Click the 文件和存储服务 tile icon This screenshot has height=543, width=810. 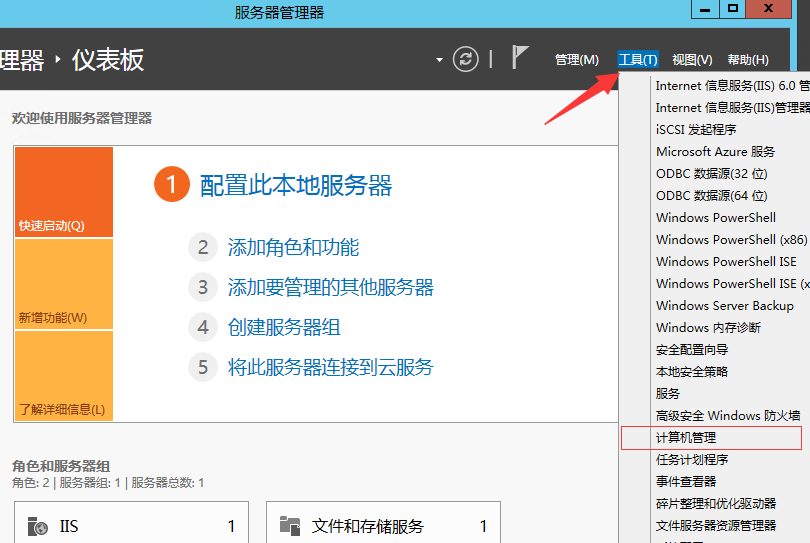click(x=290, y=526)
